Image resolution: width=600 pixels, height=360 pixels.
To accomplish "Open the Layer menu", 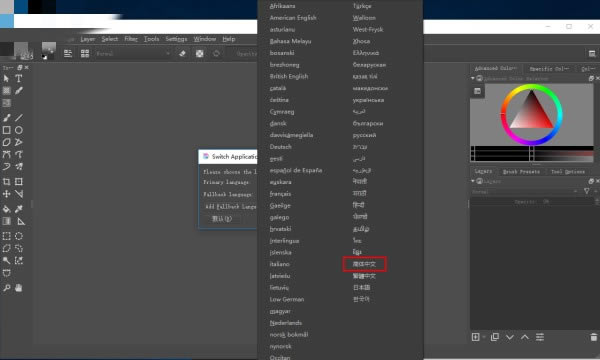I will point(88,39).
